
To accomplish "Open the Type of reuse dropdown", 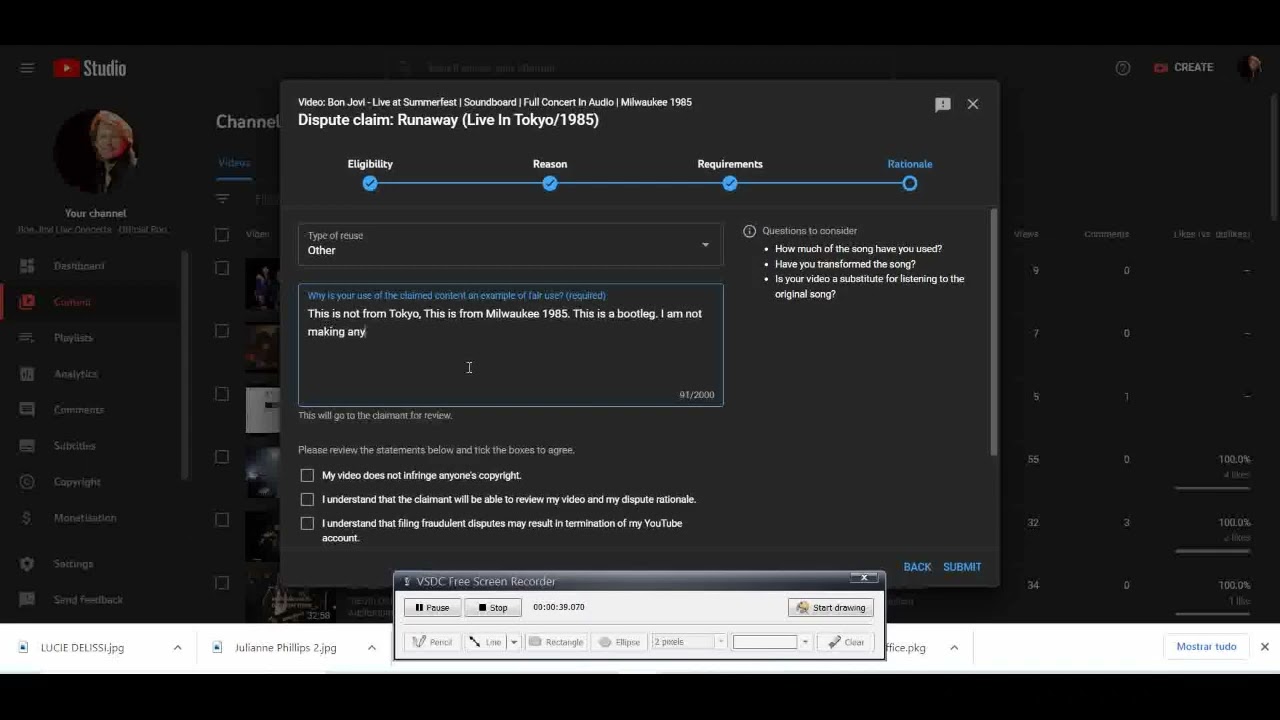I will [x=510, y=244].
